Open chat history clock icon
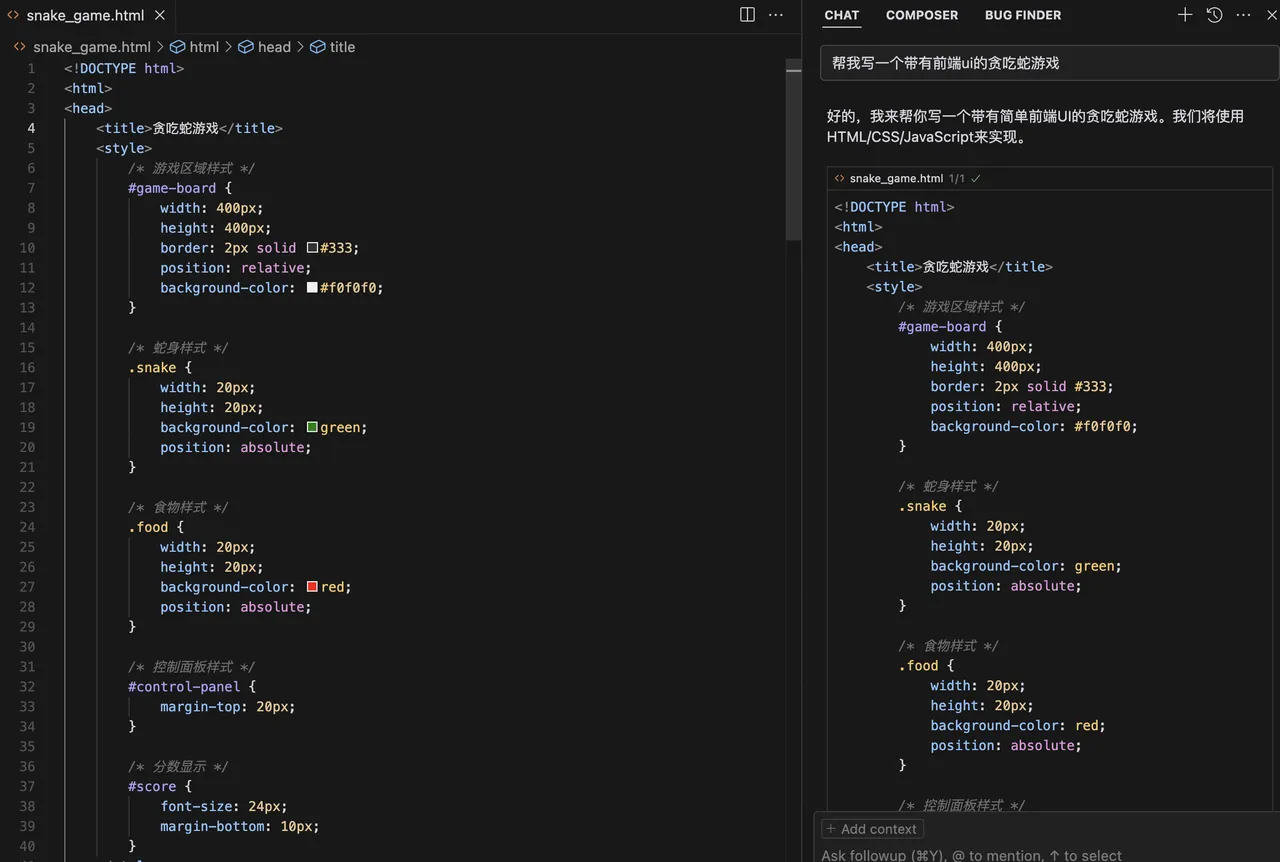 coord(1214,15)
